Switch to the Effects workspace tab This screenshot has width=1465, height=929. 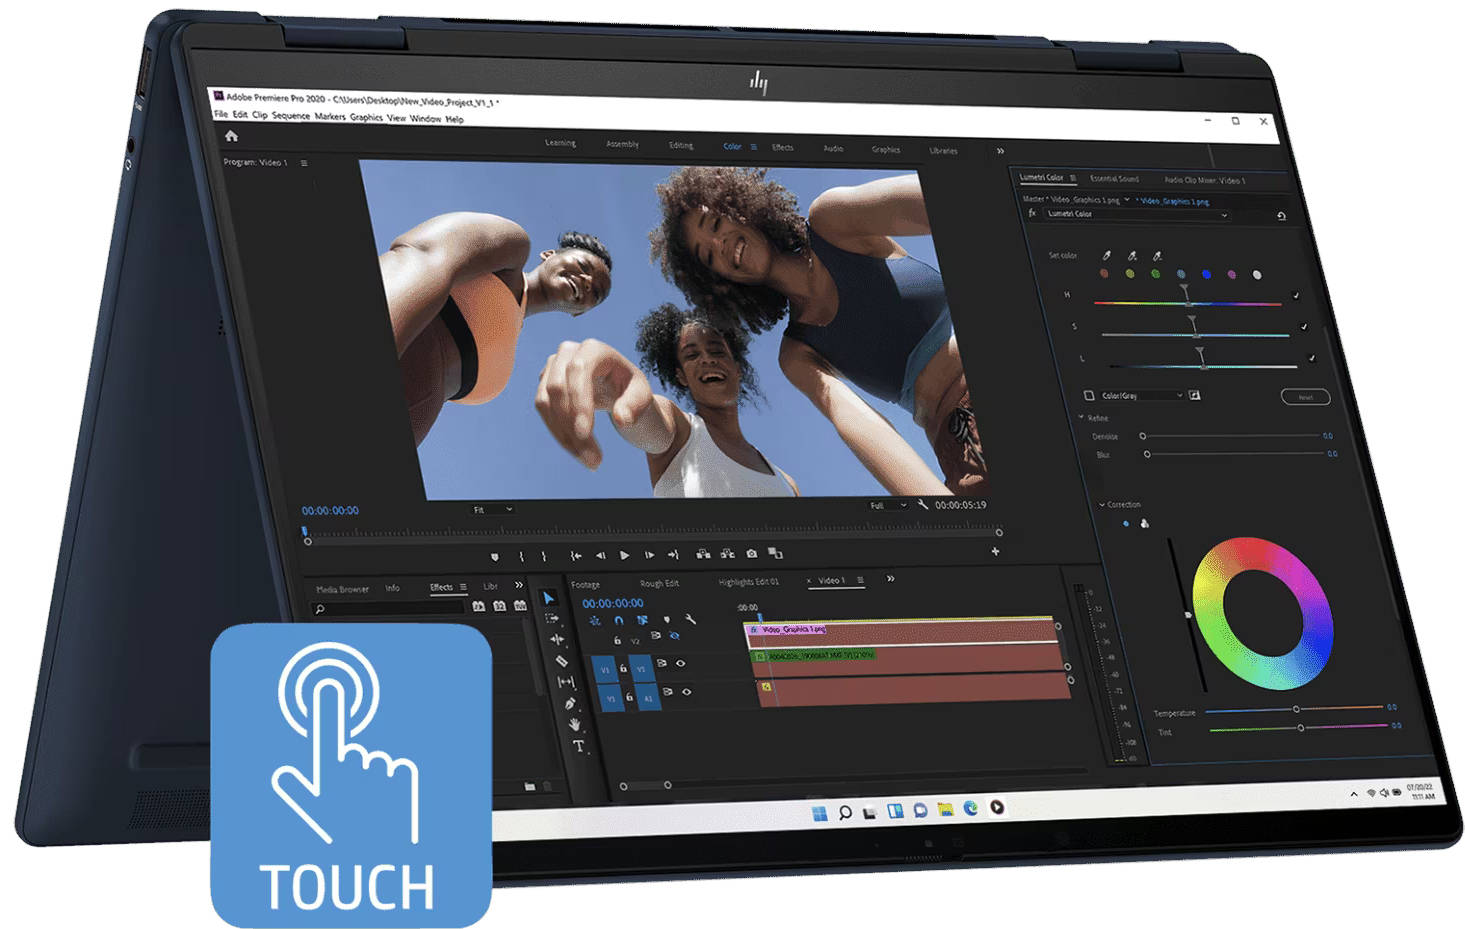pos(782,147)
